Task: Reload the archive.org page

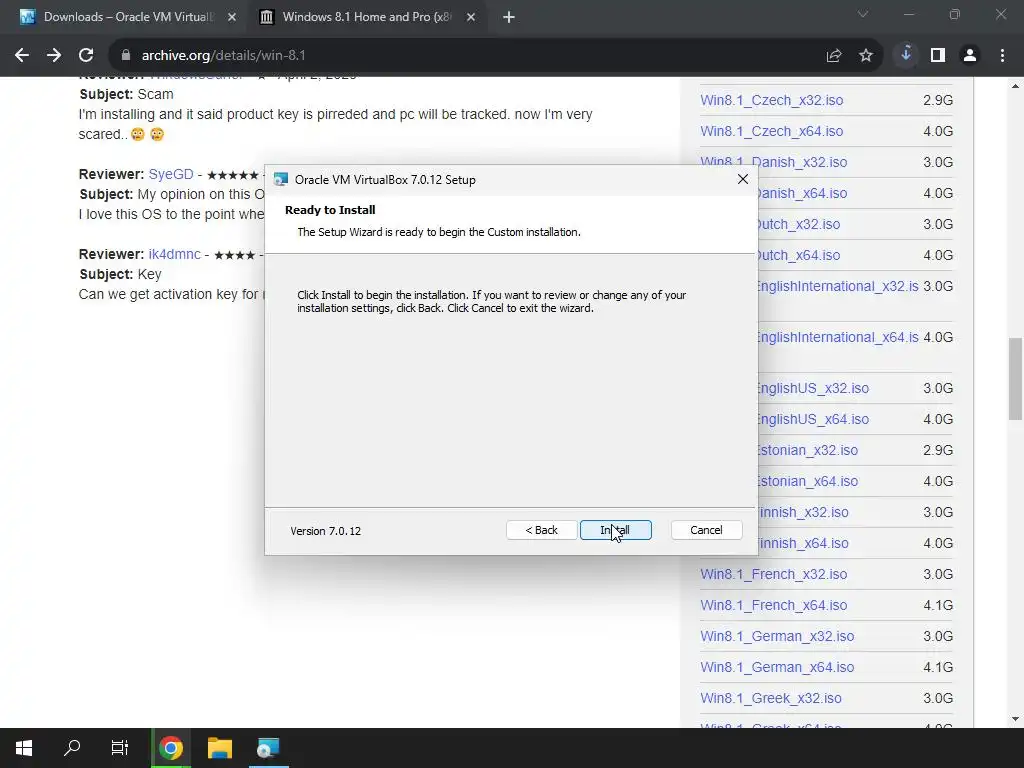Action: point(86,56)
